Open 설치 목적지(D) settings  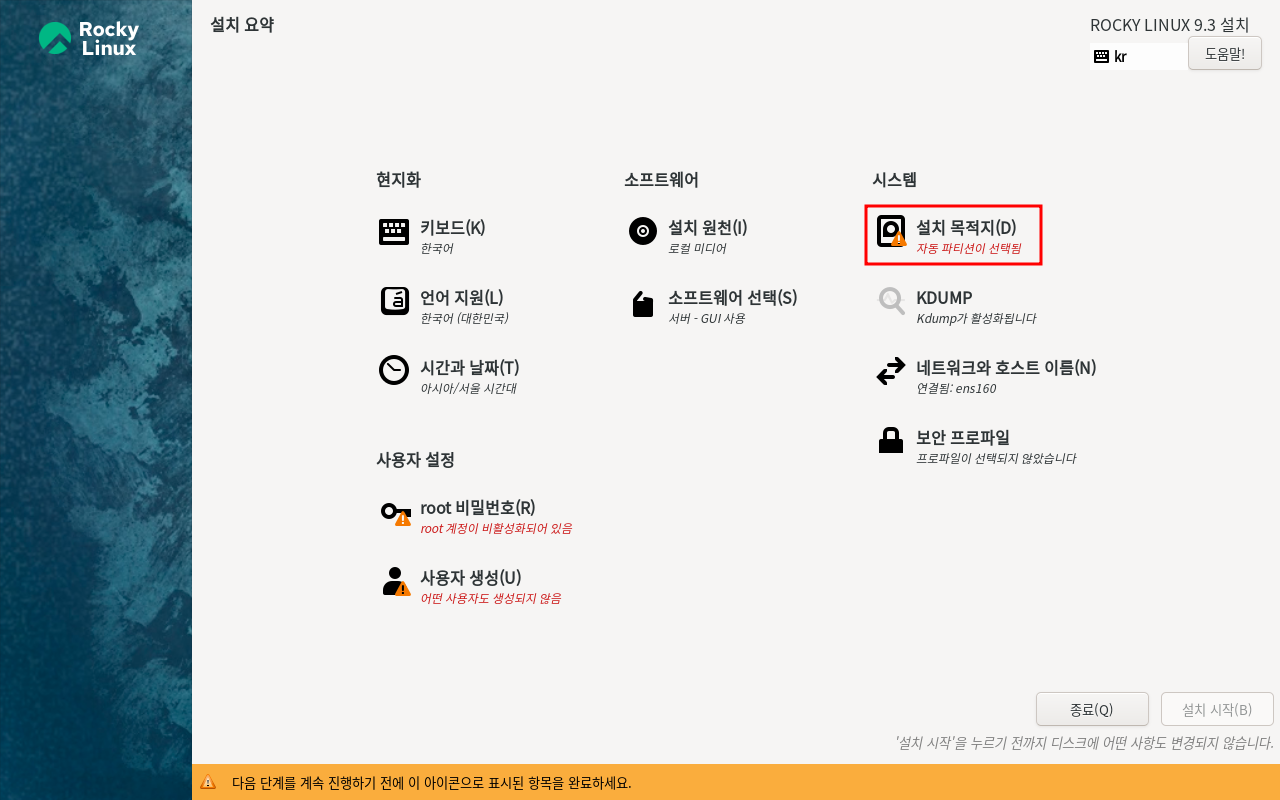click(966, 227)
